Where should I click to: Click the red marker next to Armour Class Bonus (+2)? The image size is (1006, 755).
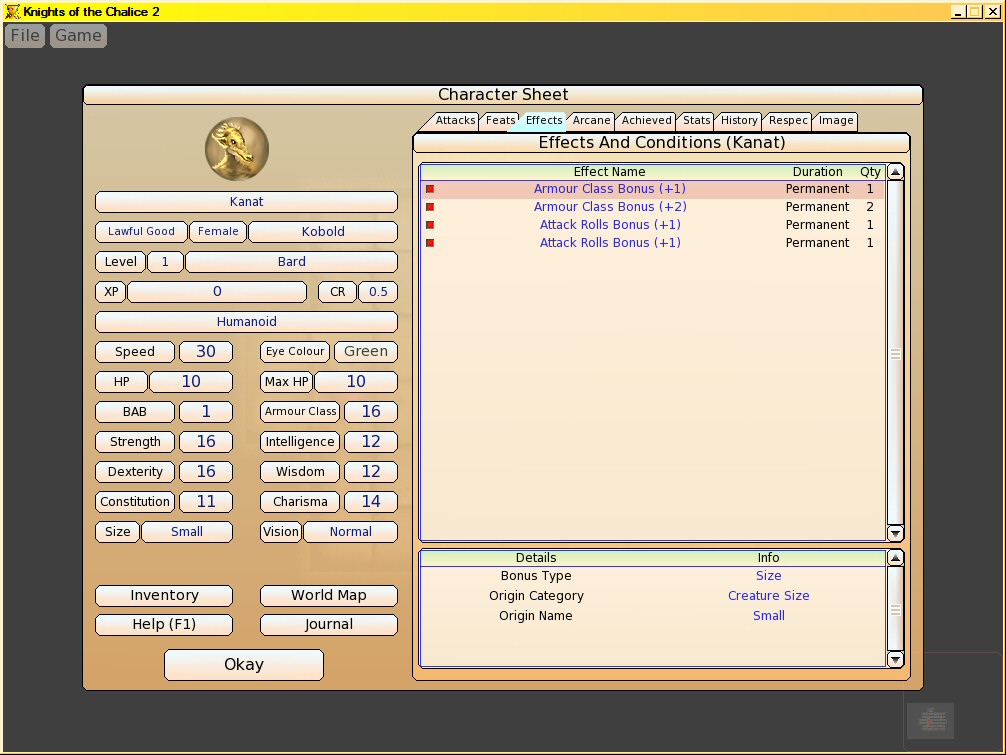tap(430, 207)
